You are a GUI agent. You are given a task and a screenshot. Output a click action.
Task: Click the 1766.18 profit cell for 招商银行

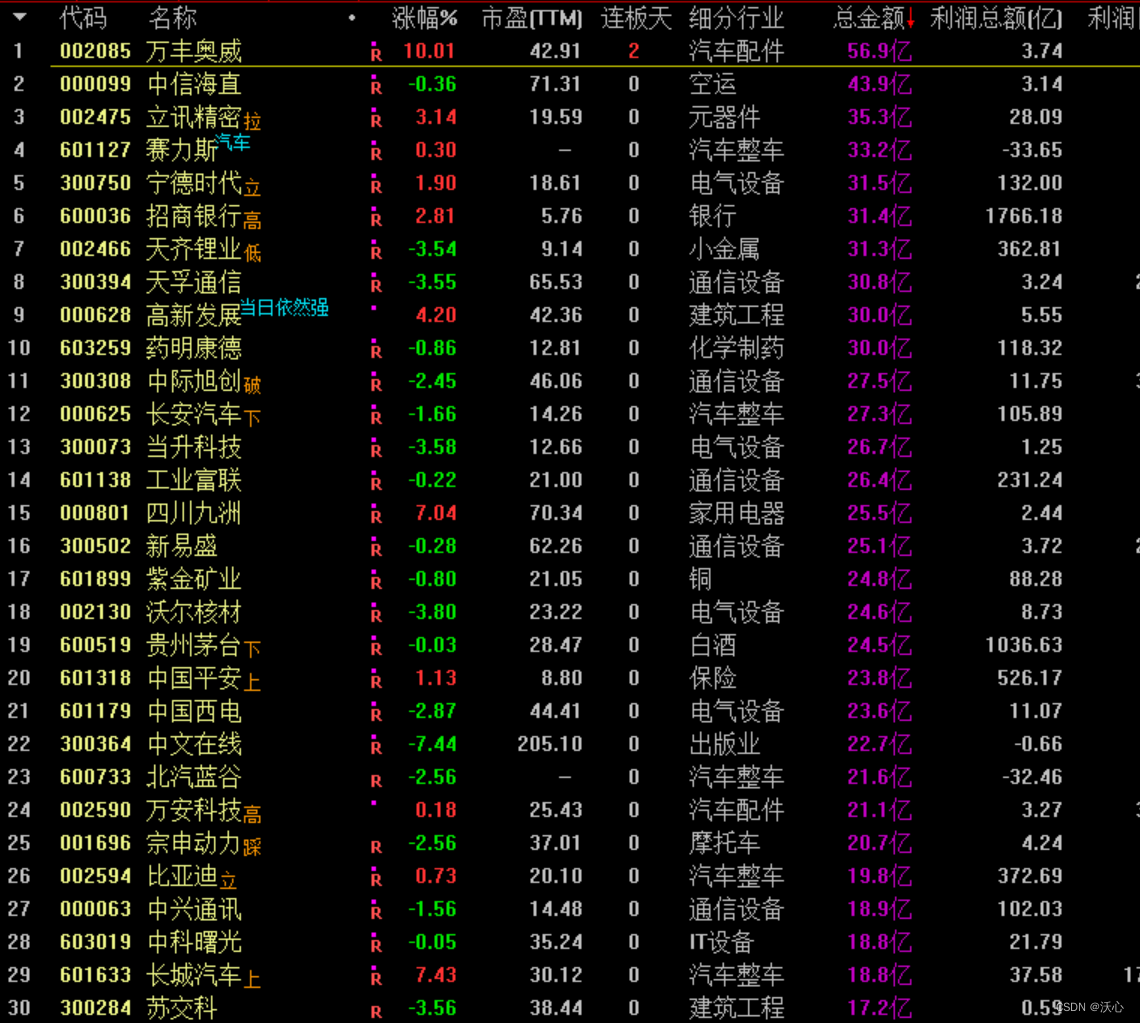tap(1024, 216)
